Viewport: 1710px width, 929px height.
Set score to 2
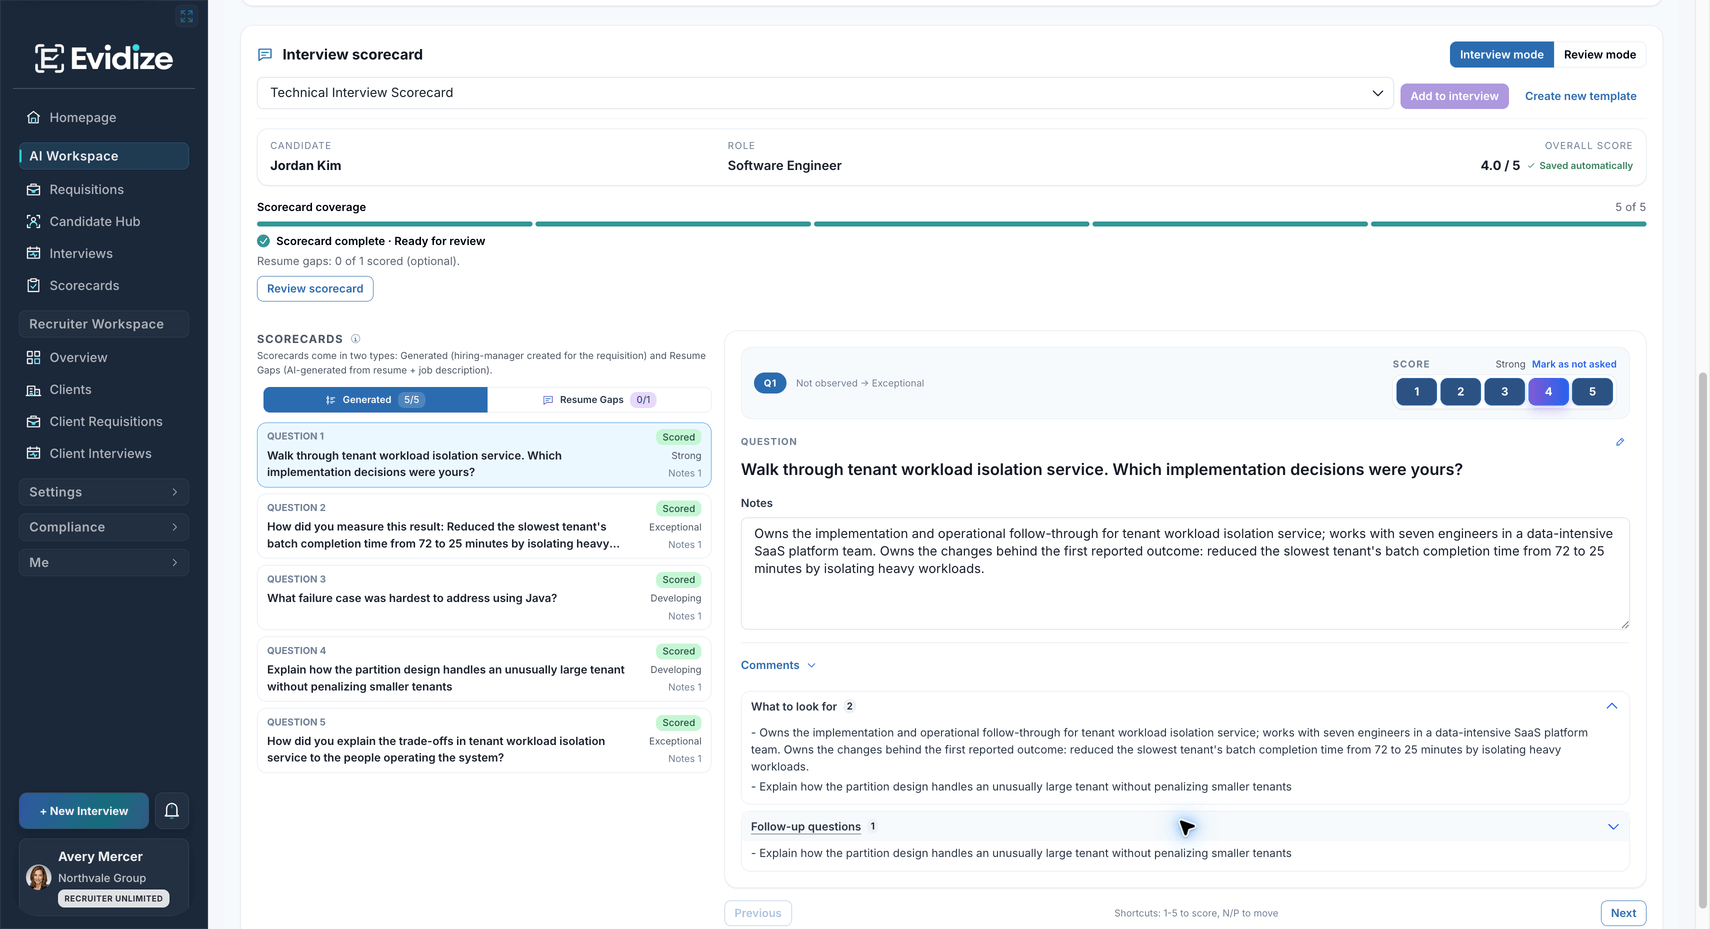click(1460, 392)
